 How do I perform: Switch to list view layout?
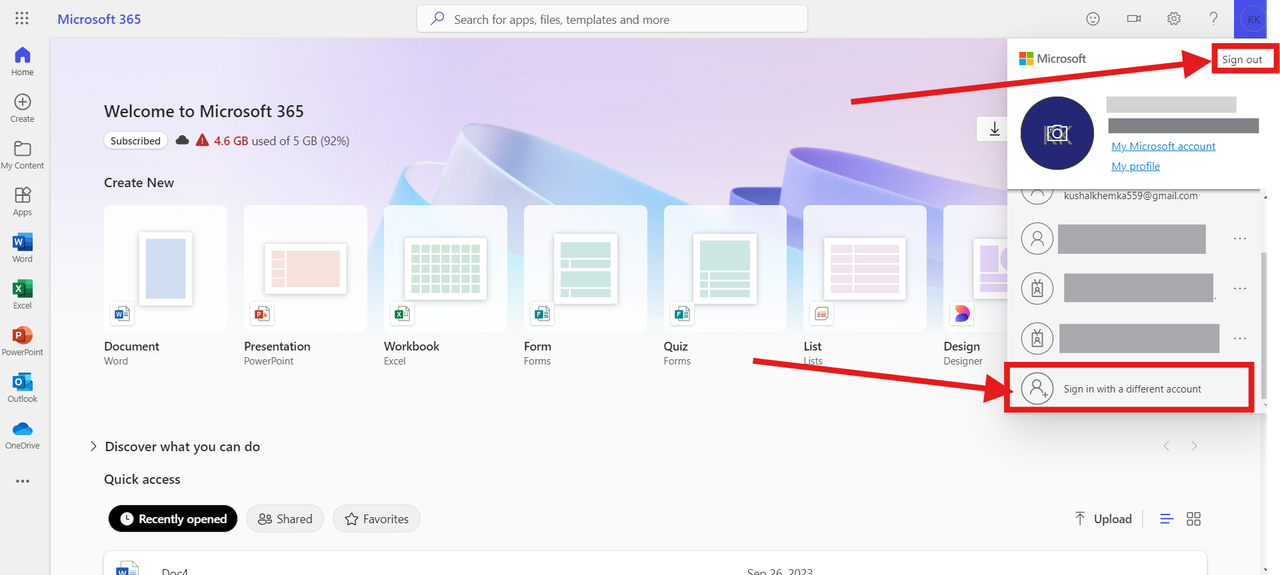[1166, 519]
